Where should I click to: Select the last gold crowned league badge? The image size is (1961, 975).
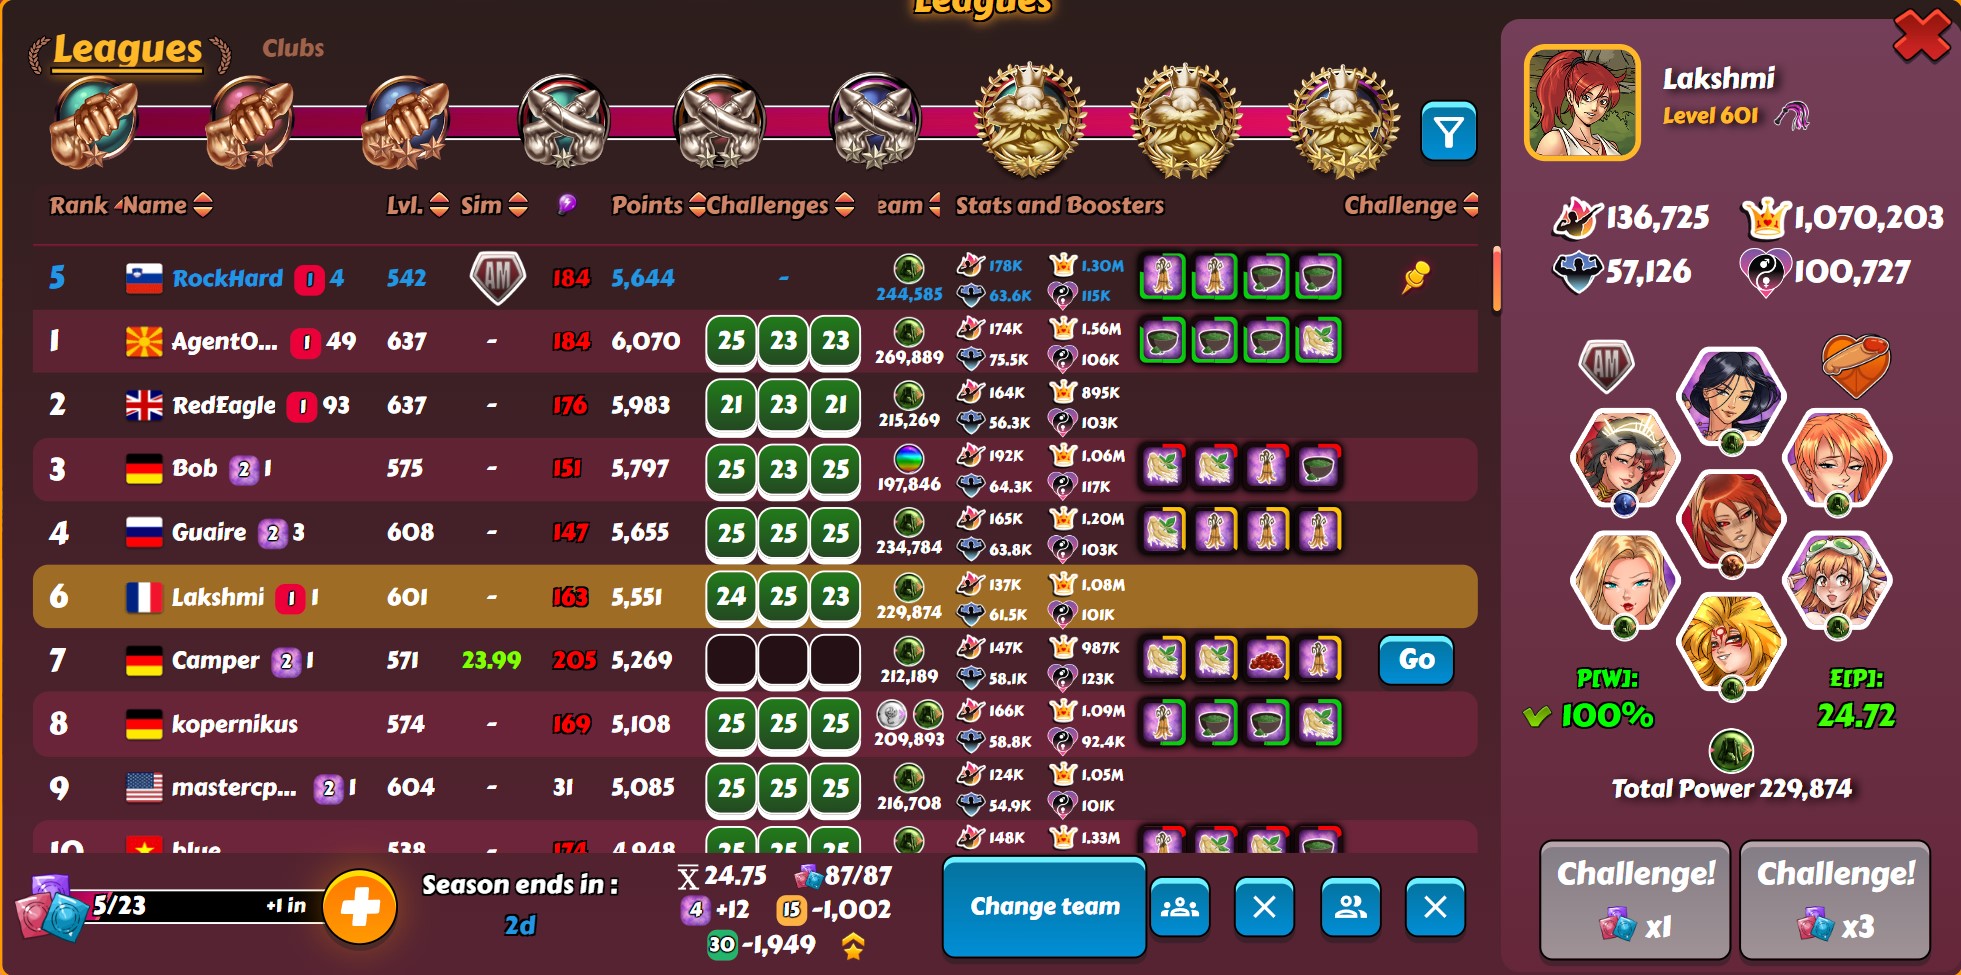pos(1342,121)
